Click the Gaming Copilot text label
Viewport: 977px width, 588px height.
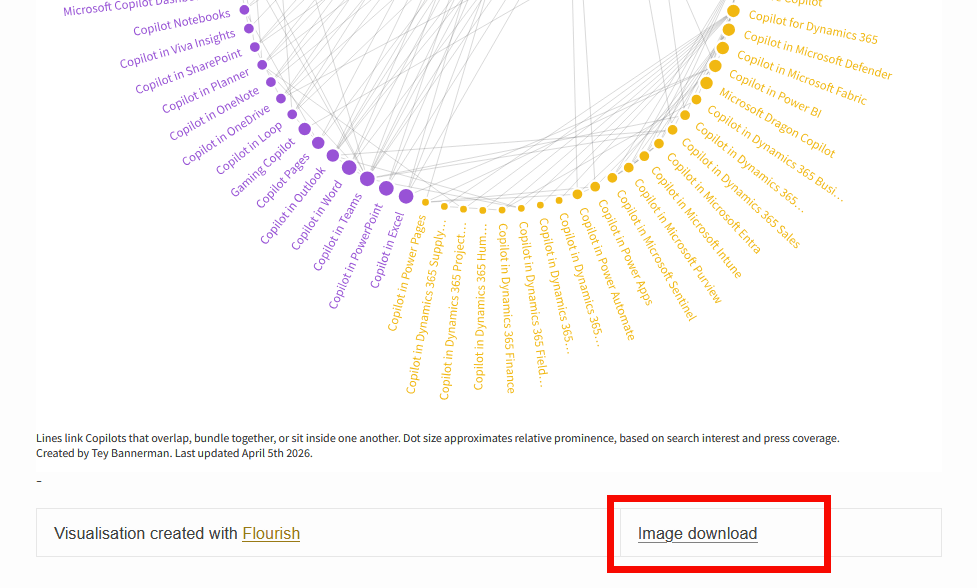[264, 167]
